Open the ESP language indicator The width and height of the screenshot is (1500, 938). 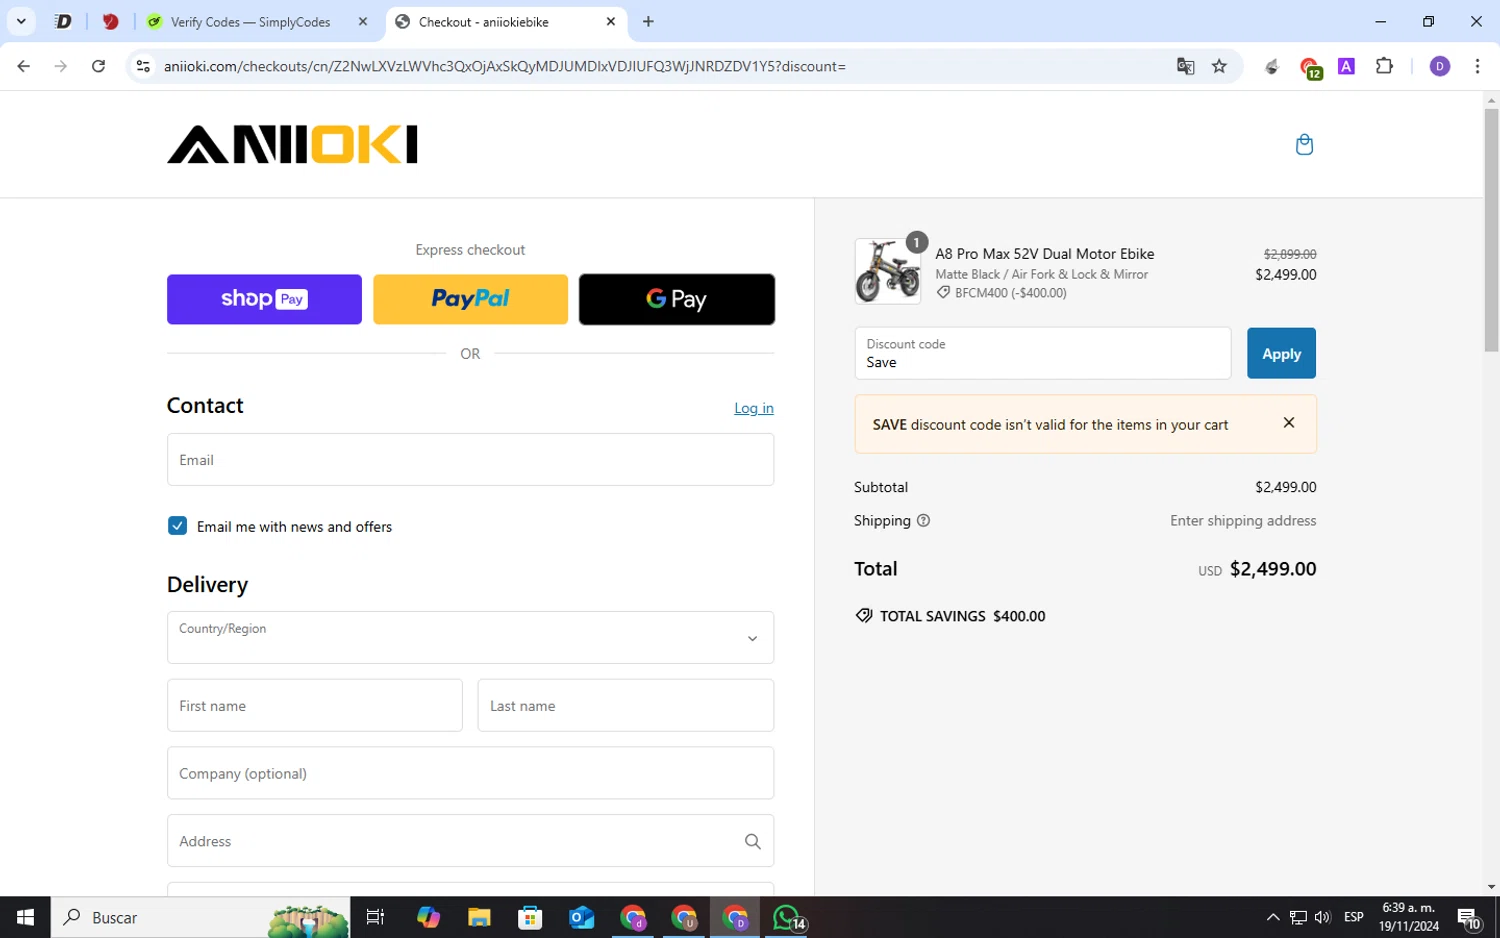[x=1354, y=917]
